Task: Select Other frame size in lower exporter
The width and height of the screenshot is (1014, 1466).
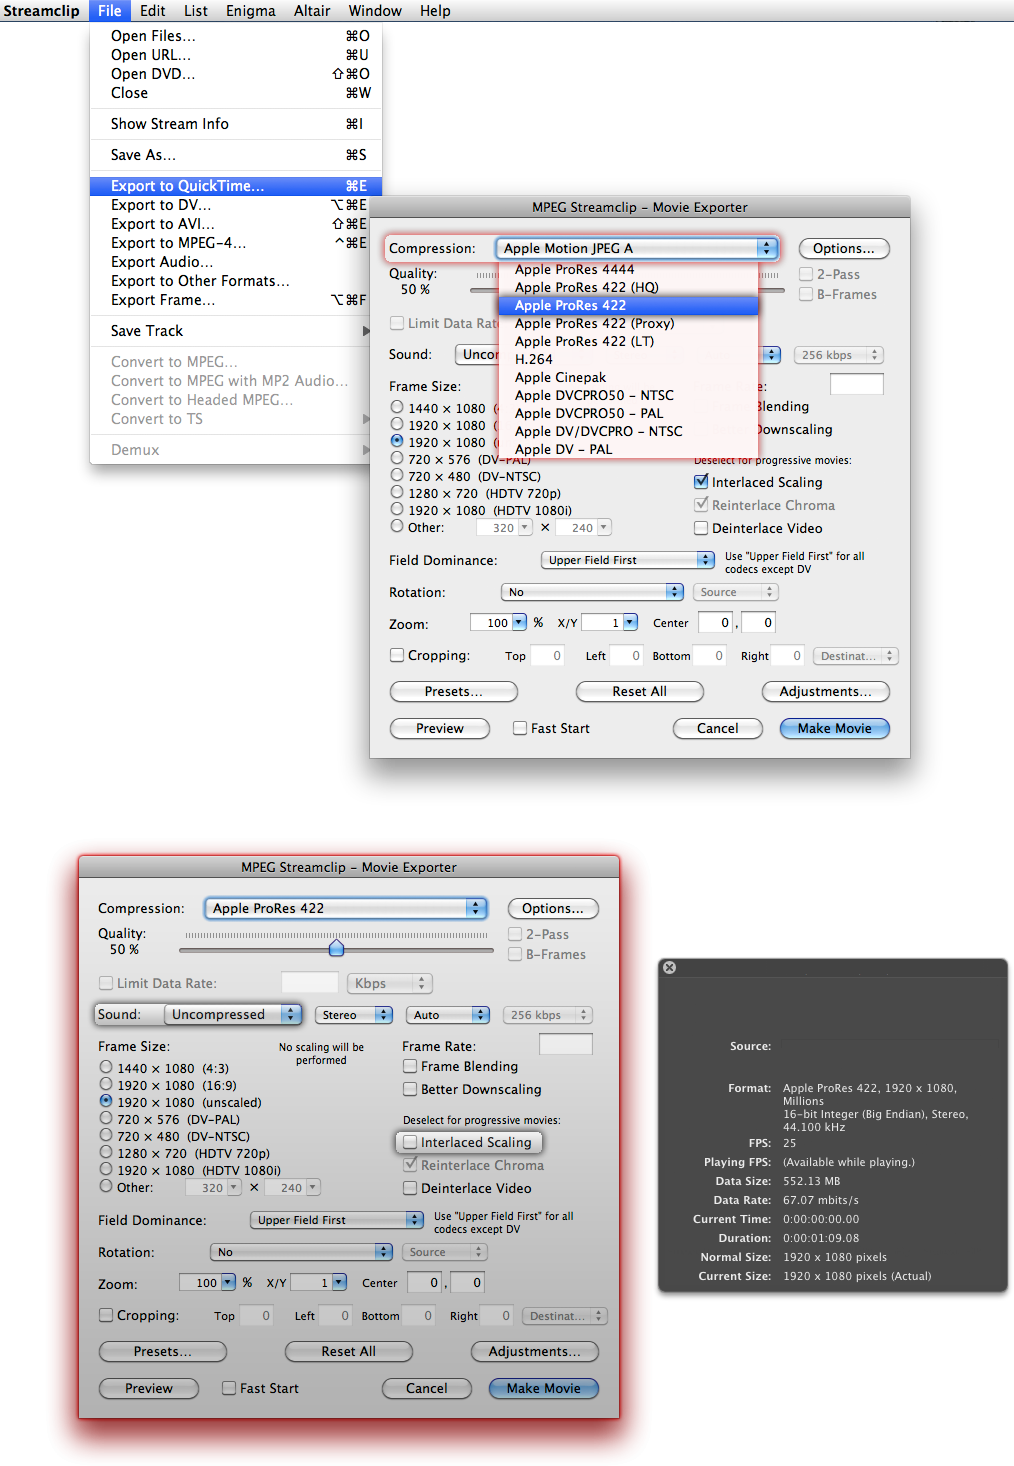Action: point(106,1187)
